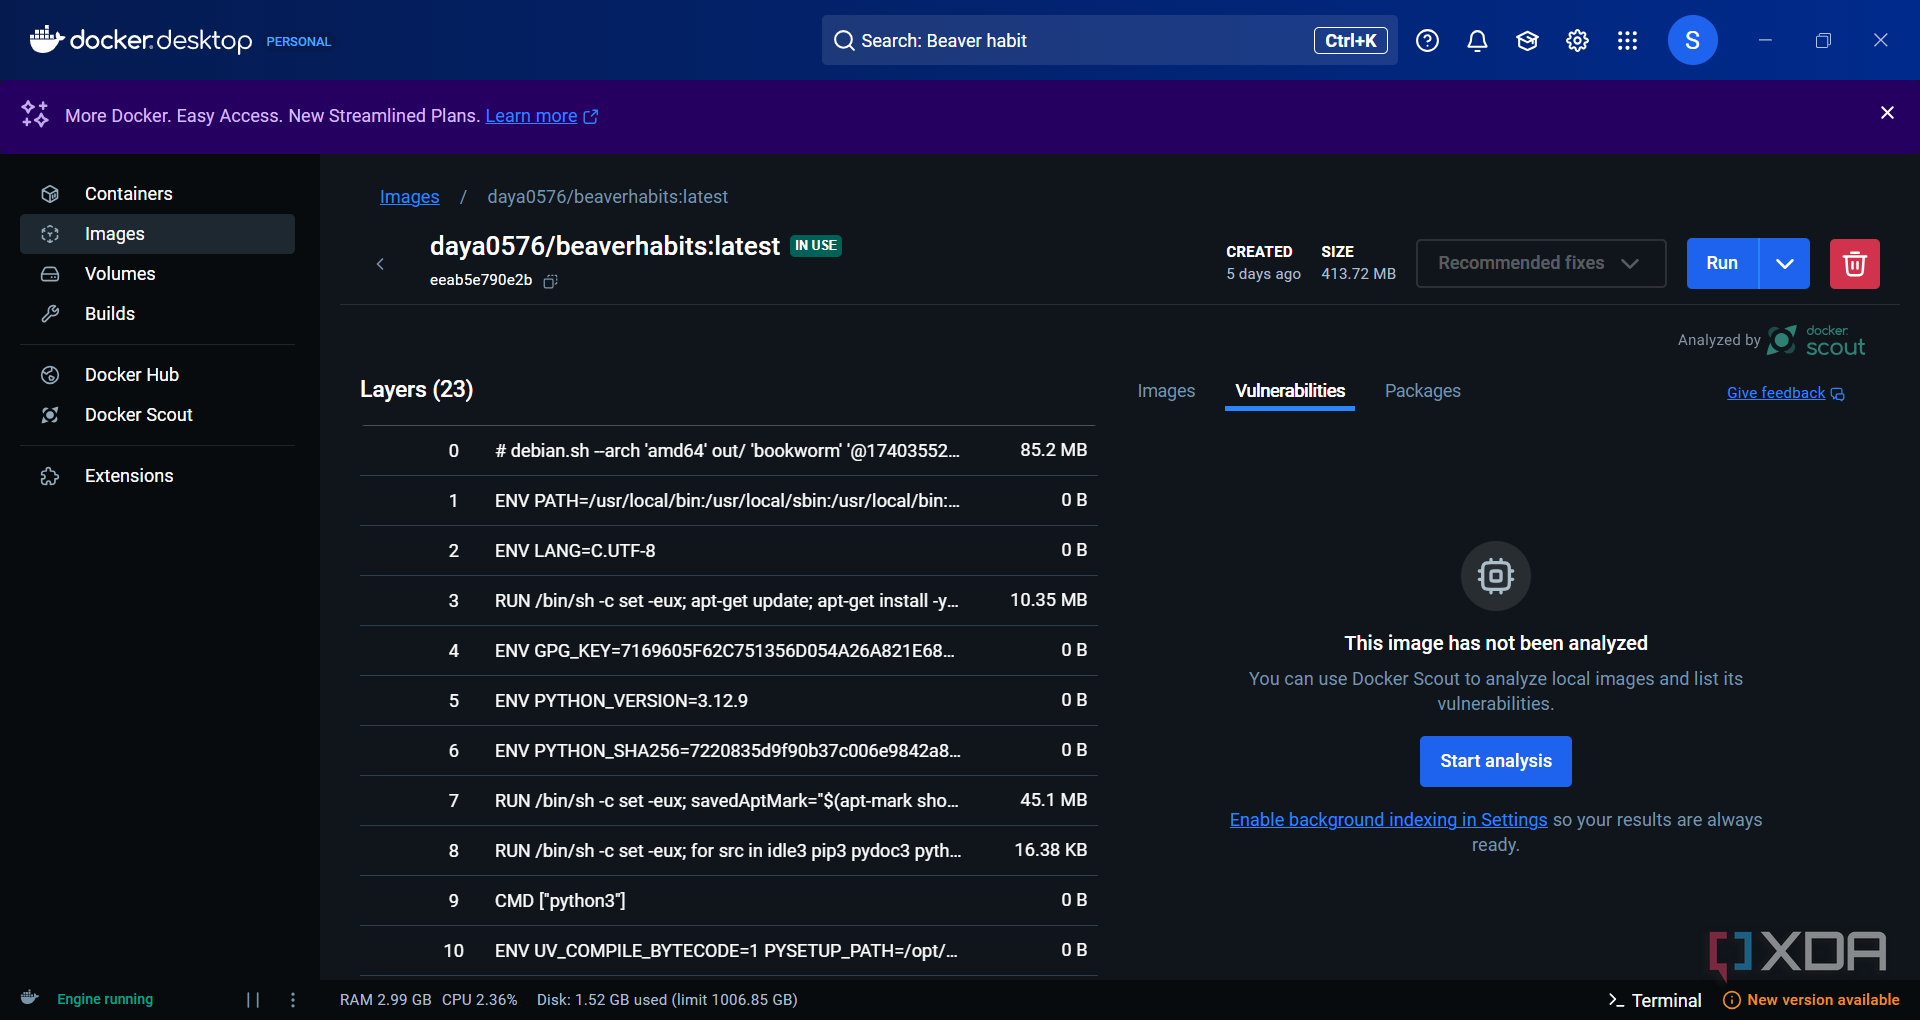Open the help question mark icon

(1427, 41)
